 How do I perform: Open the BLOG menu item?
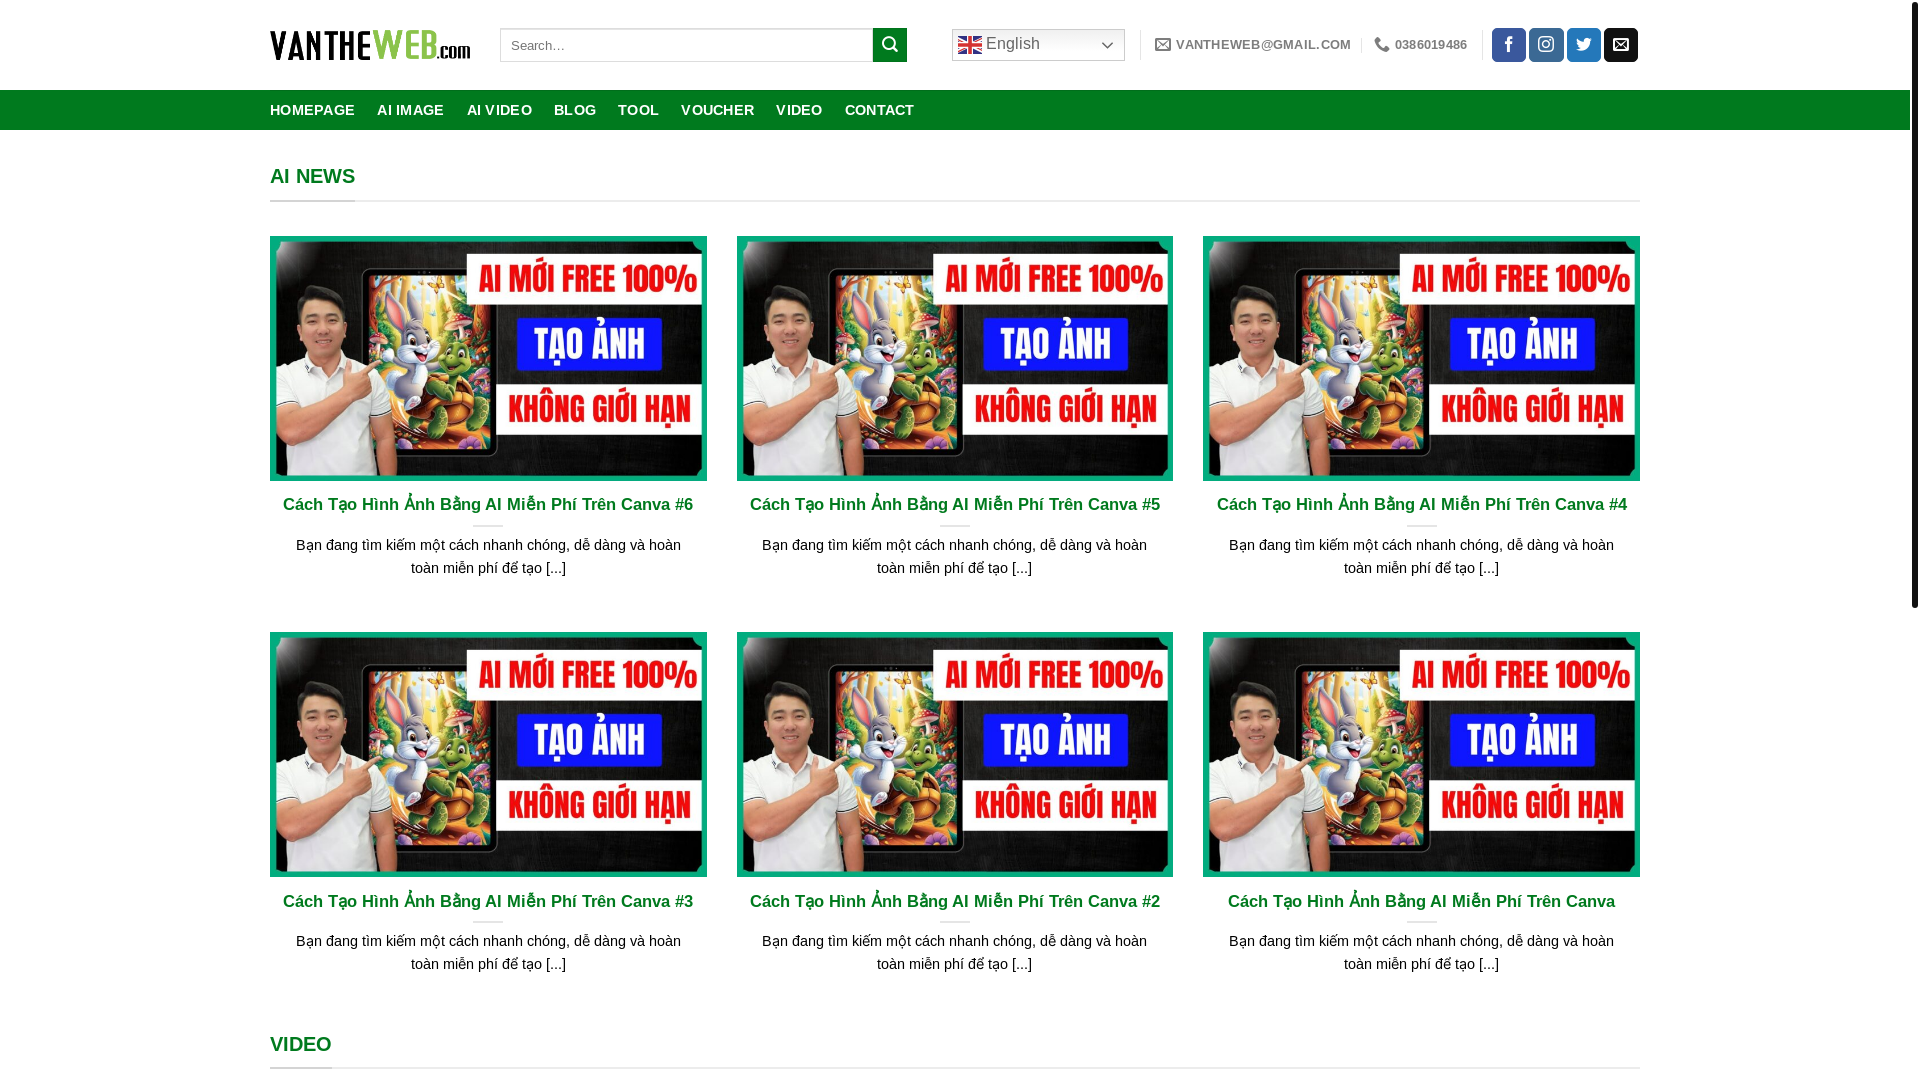(575, 110)
